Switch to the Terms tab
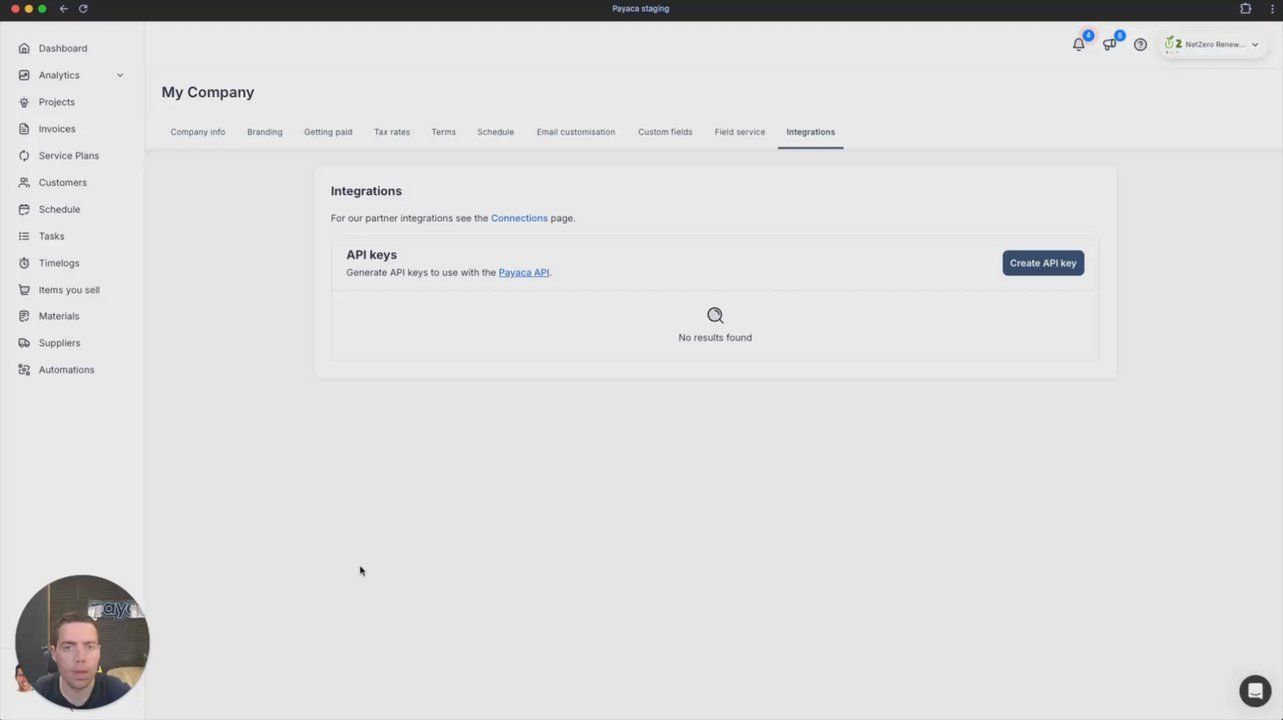This screenshot has height=720, width=1283. 444,132
